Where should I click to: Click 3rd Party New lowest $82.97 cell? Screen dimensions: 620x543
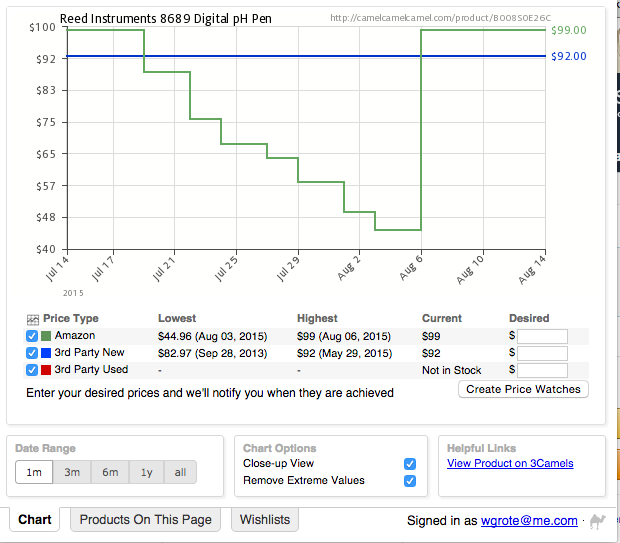(212, 353)
